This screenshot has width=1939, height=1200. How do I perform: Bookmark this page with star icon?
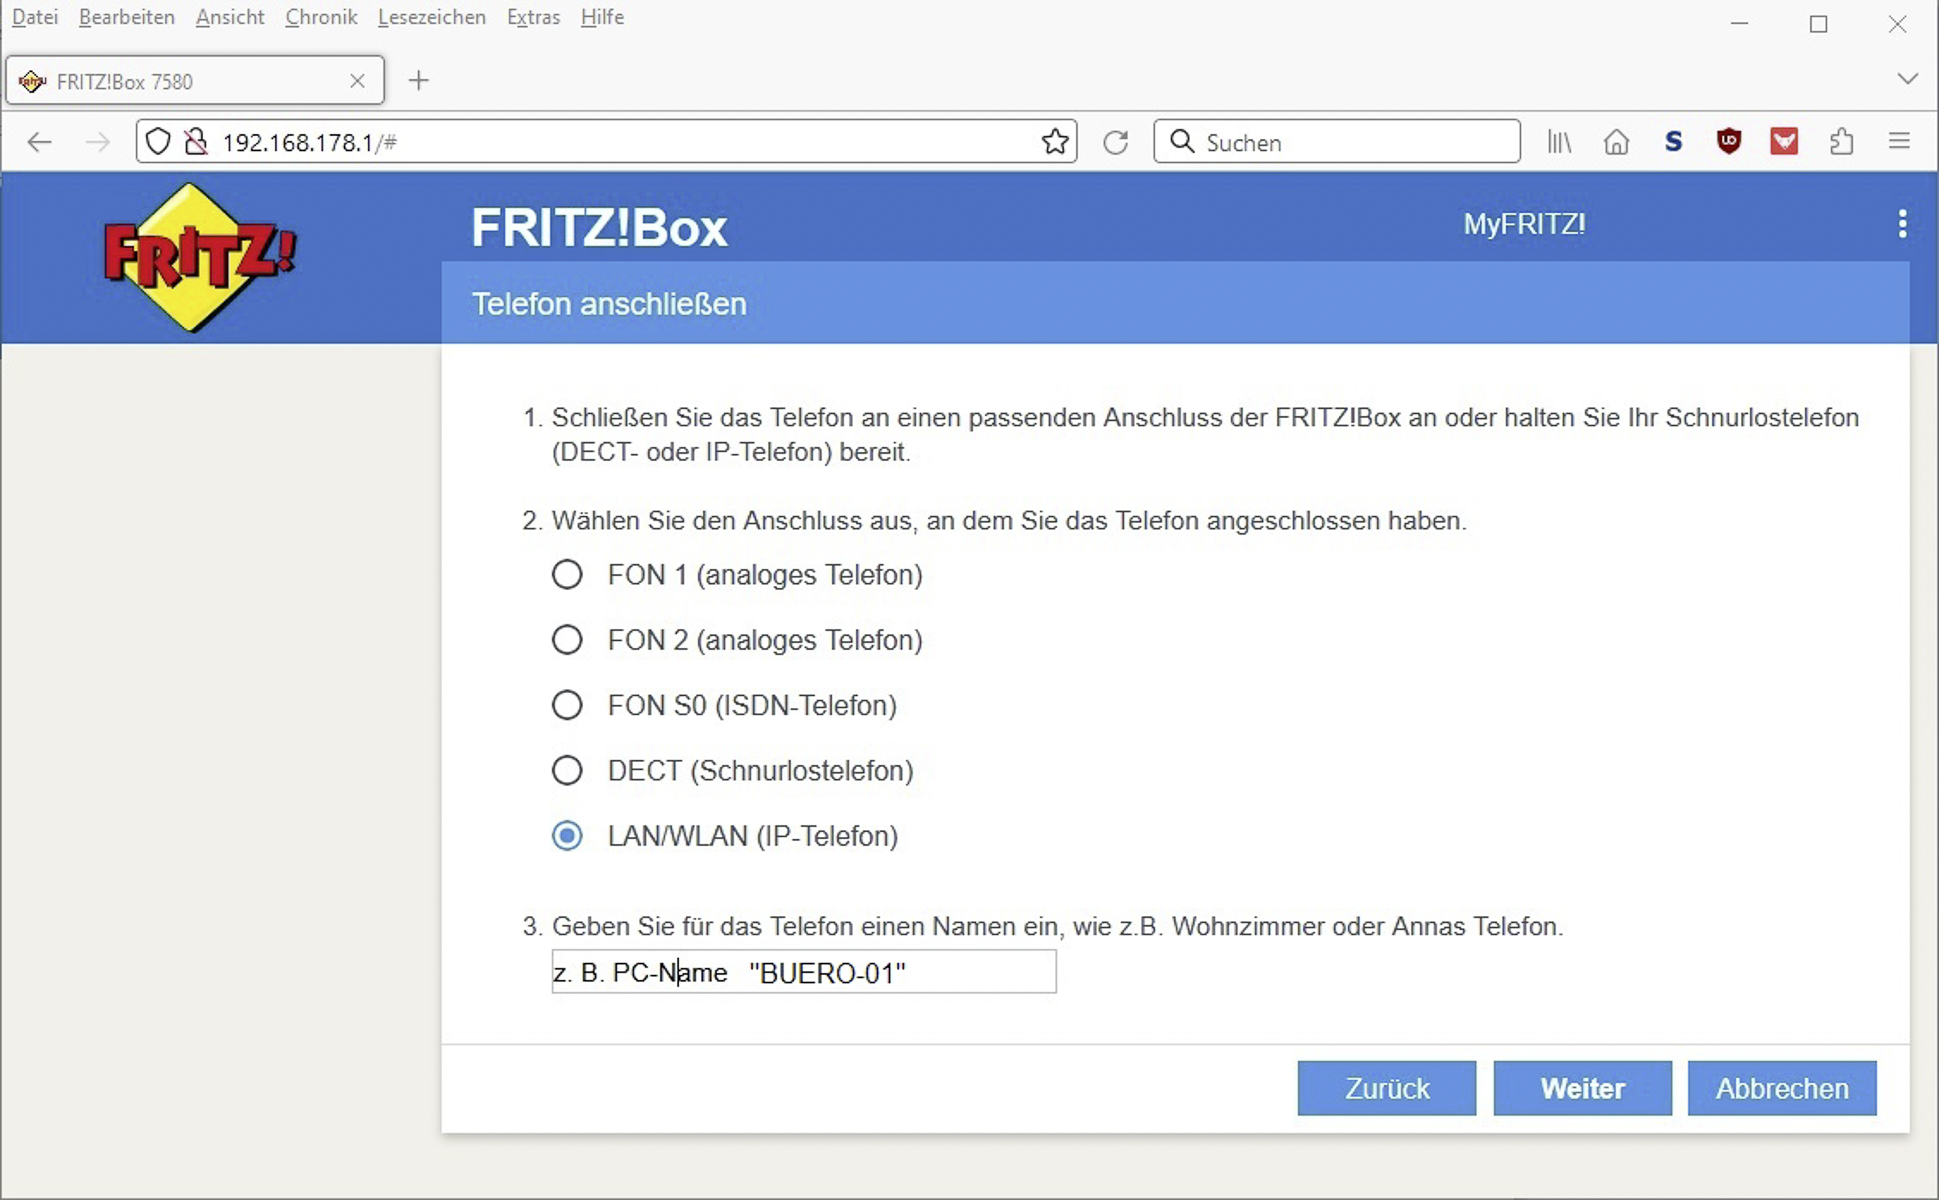(x=1055, y=142)
